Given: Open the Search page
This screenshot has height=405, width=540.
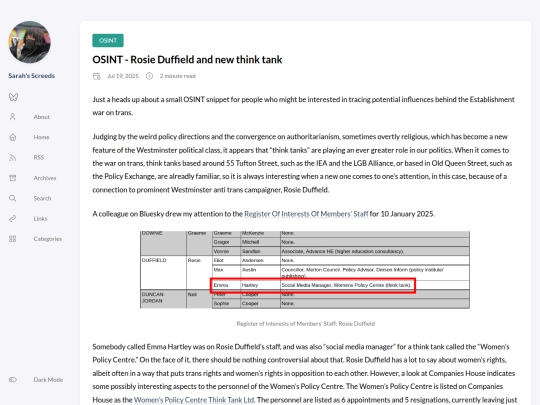Looking at the screenshot, I should (42, 198).
